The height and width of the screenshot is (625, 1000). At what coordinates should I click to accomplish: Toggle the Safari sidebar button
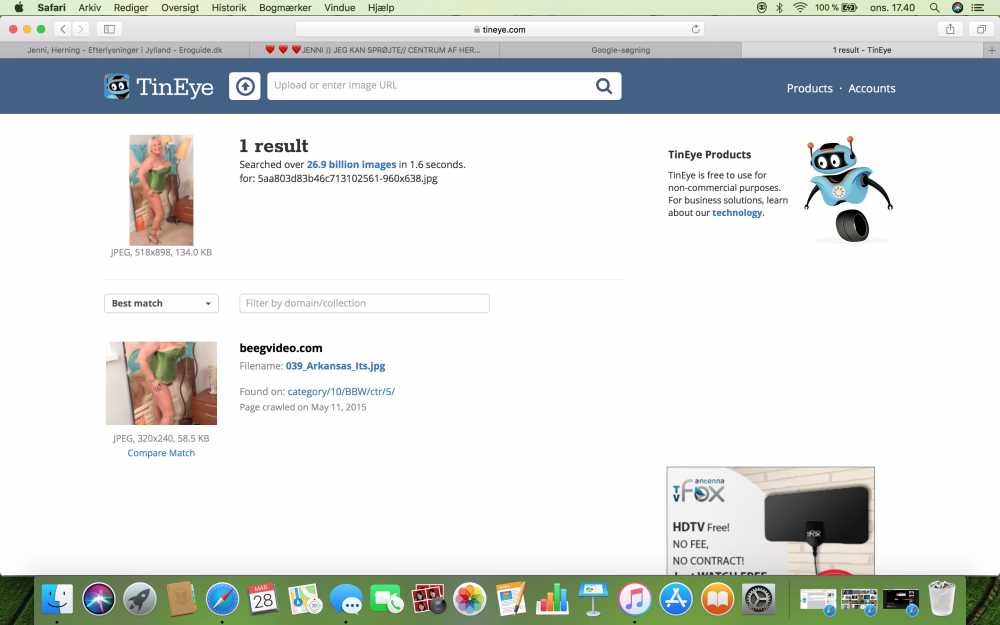tap(109, 29)
